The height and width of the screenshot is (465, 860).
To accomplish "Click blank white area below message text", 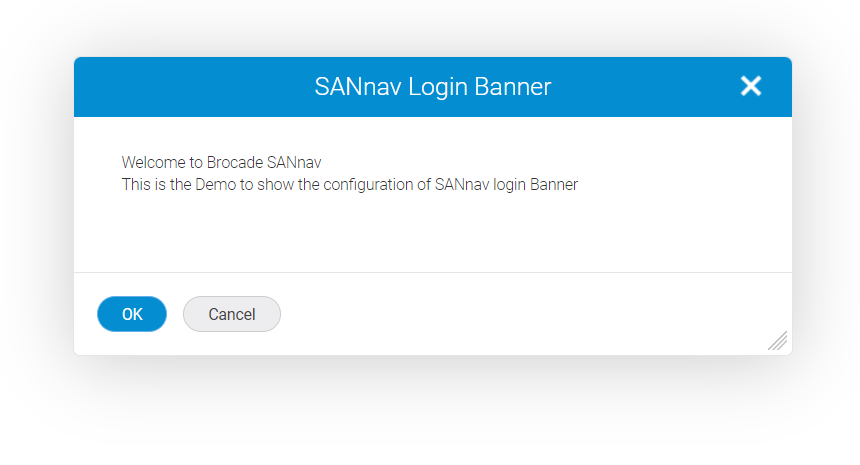I will coord(432,235).
